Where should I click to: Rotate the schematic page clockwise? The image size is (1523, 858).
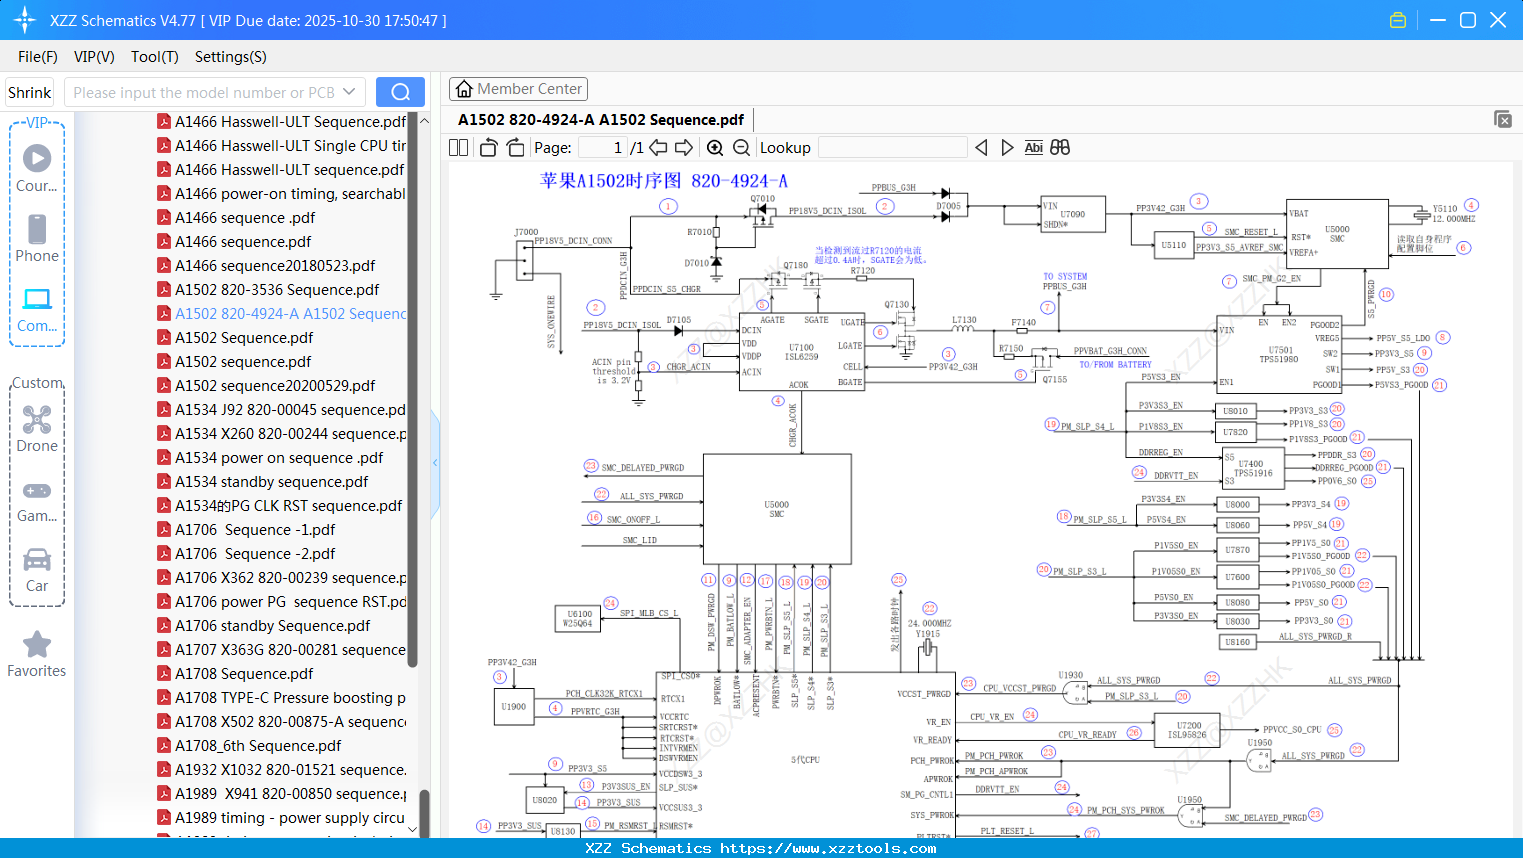pyautogui.click(x=515, y=148)
